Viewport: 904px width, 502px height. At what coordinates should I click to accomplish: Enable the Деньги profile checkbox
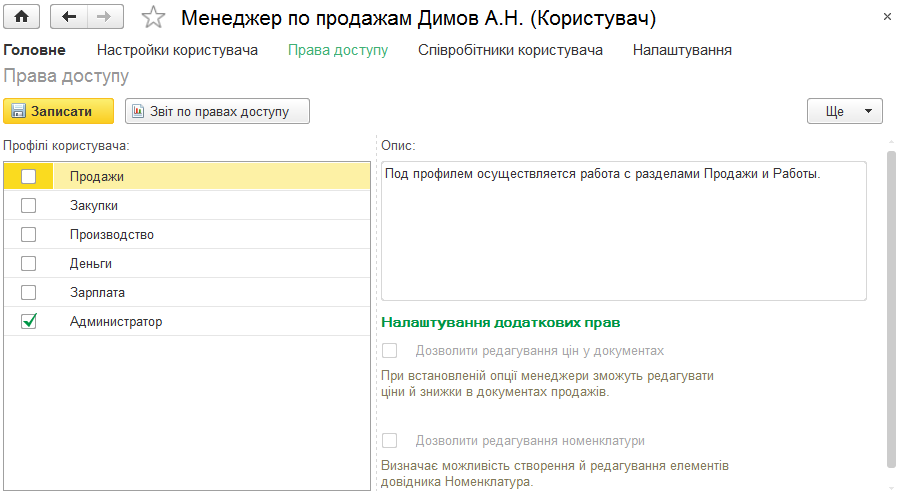click(28, 263)
